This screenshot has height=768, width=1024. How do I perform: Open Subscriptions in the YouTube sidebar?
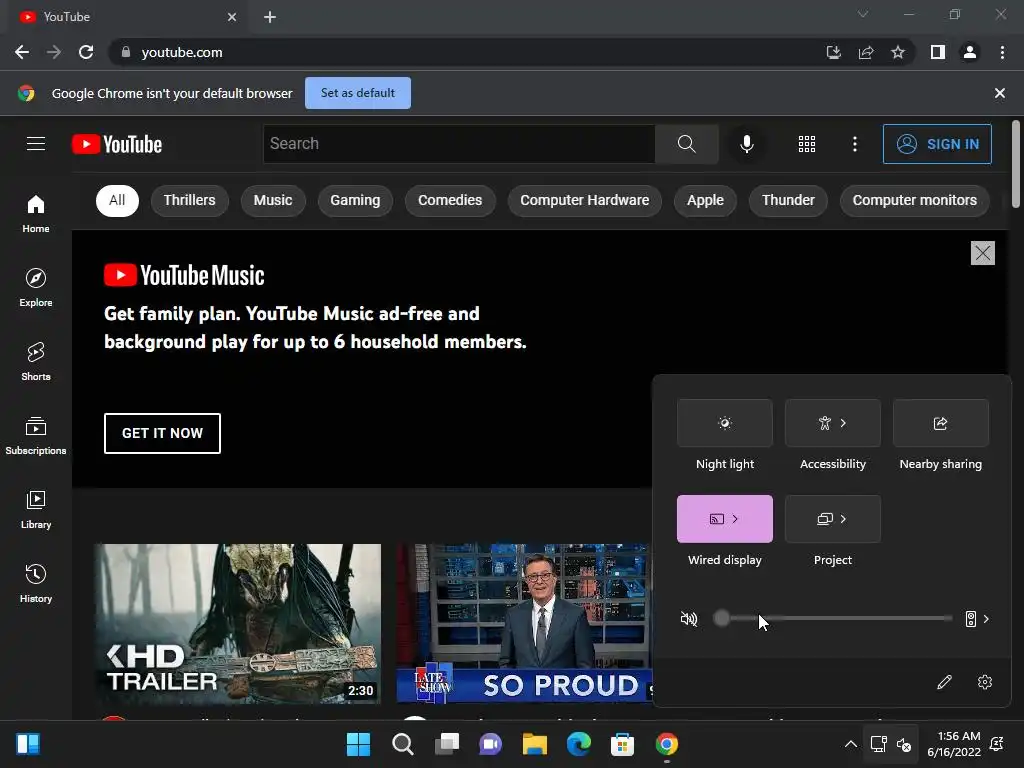(x=36, y=436)
